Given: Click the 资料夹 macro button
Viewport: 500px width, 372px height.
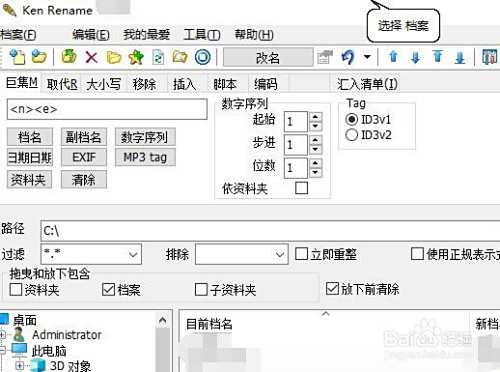Looking at the screenshot, I should [x=29, y=180].
